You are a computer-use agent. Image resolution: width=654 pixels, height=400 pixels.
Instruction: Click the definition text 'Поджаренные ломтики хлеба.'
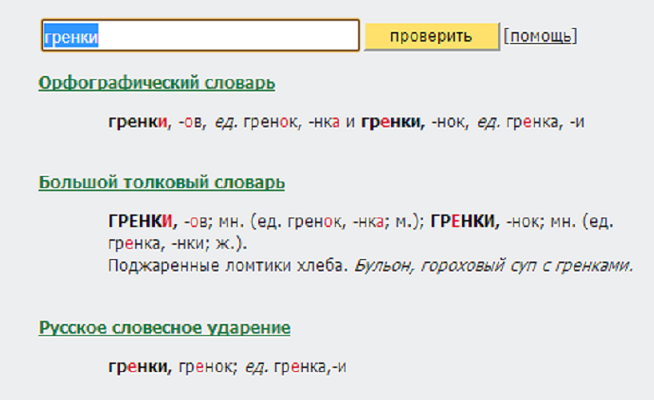[x=228, y=266]
